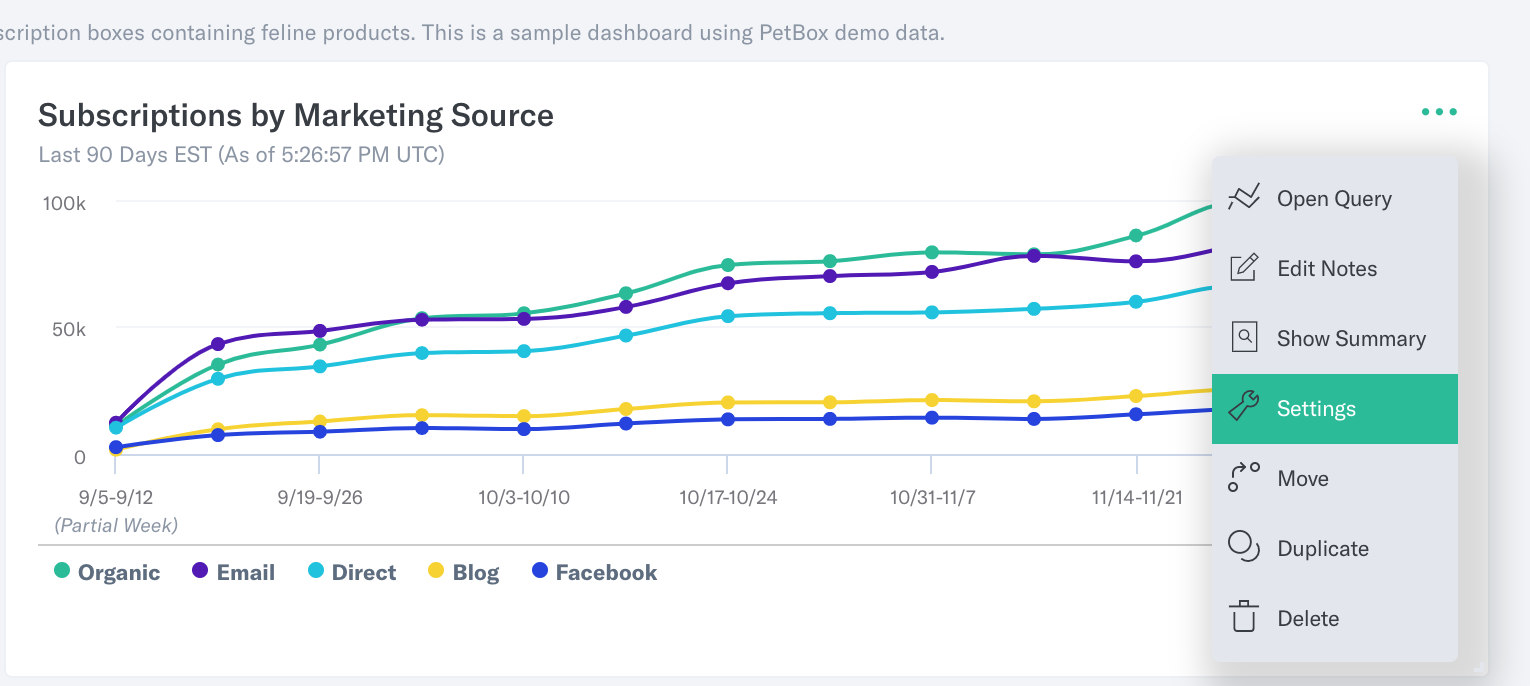This screenshot has width=1530, height=686.
Task: Toggle the Organic series in legend
Action: 106,572
